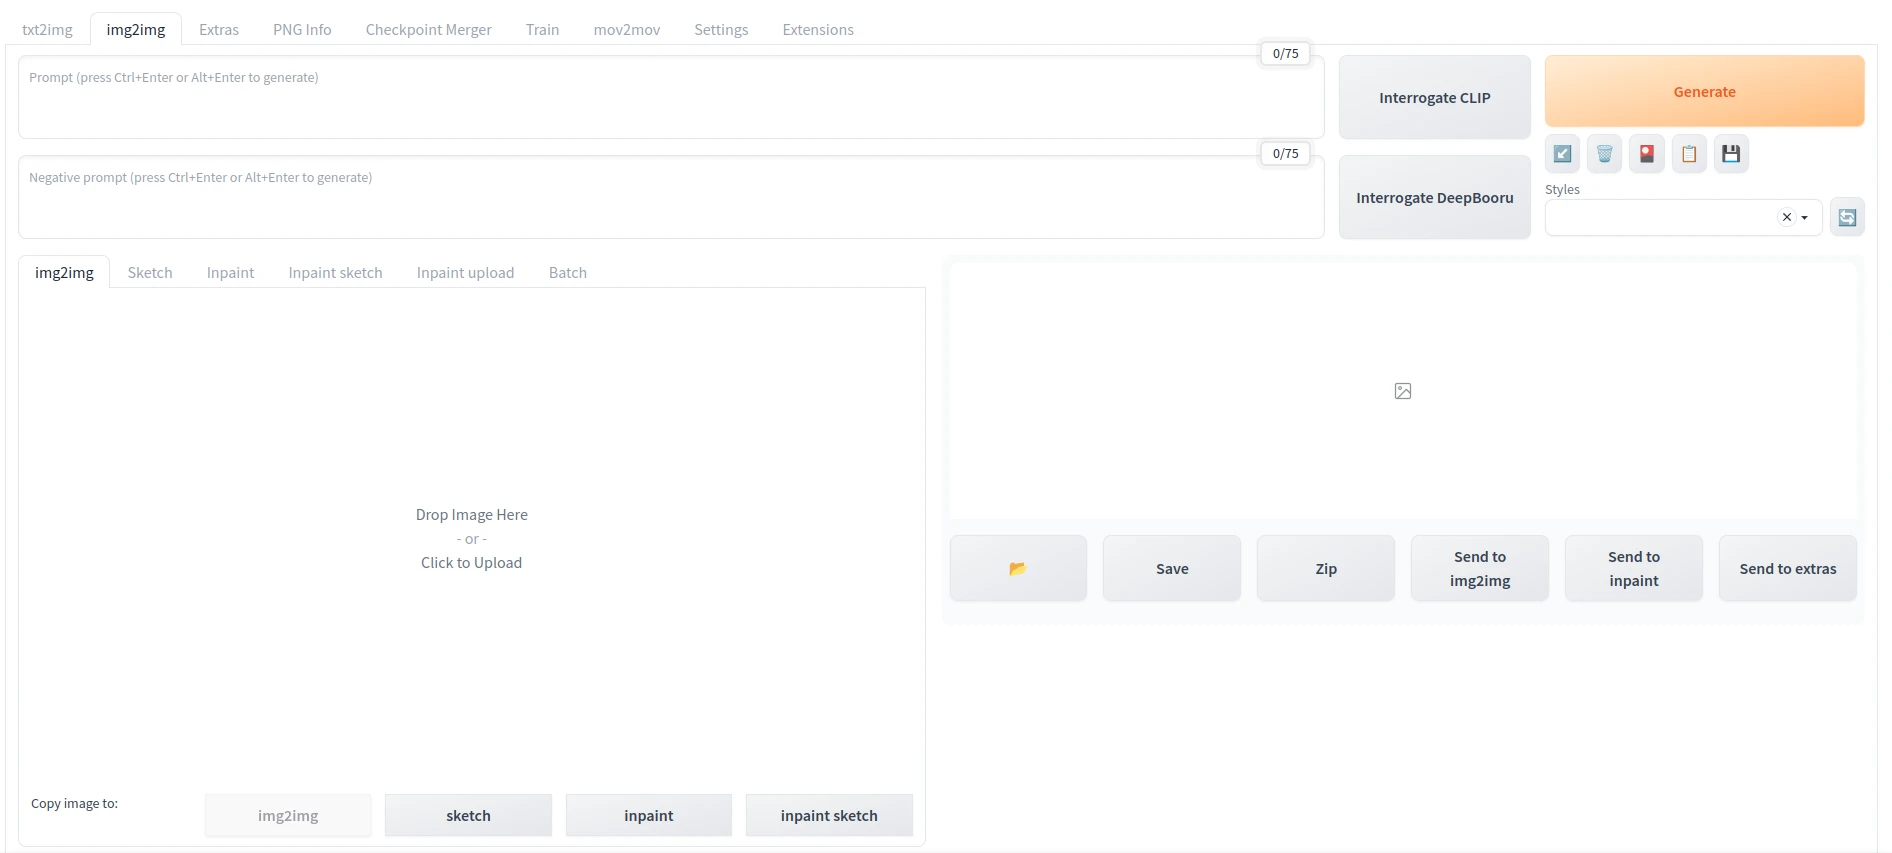Clear the prompt with the trash icon
Image resolution: width=1892 pixels, height=853 pixels.
(1604, 154)
